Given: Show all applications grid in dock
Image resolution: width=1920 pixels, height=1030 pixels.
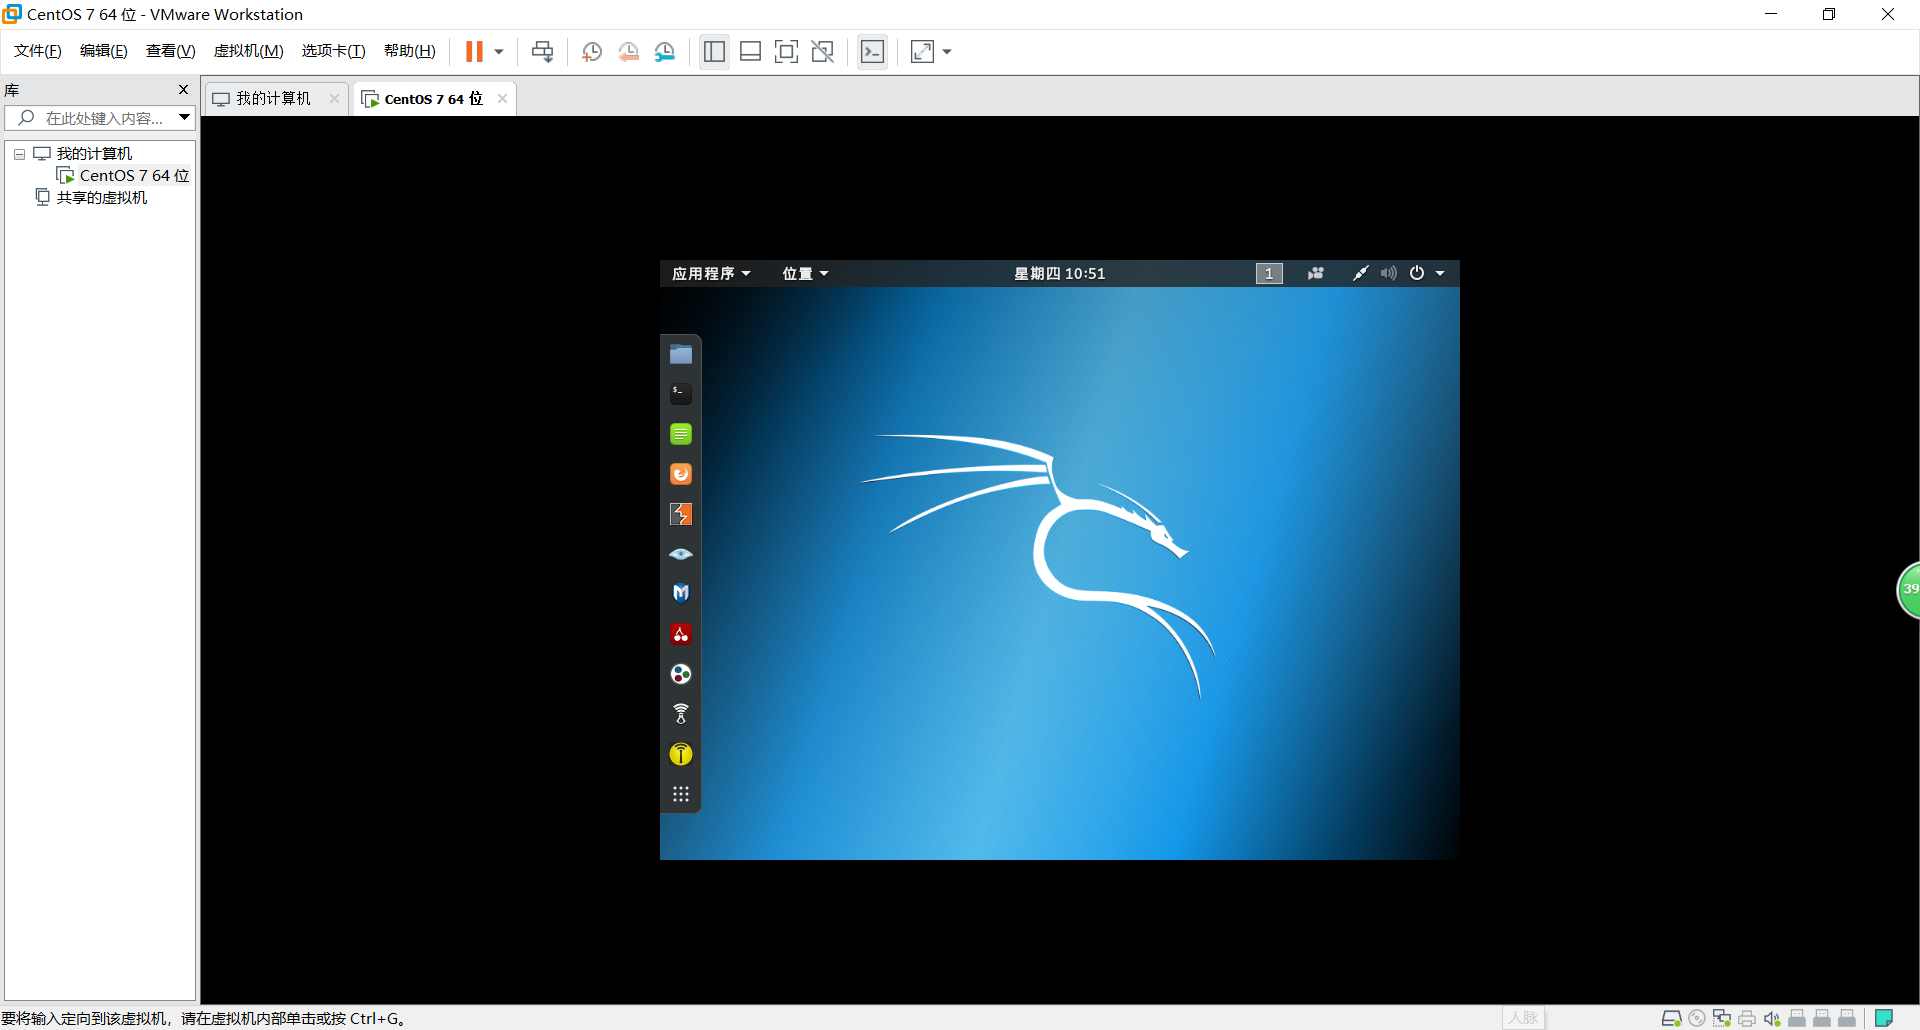Looking at the screenshot, I should pyautogui.click(x=681, y=794).
